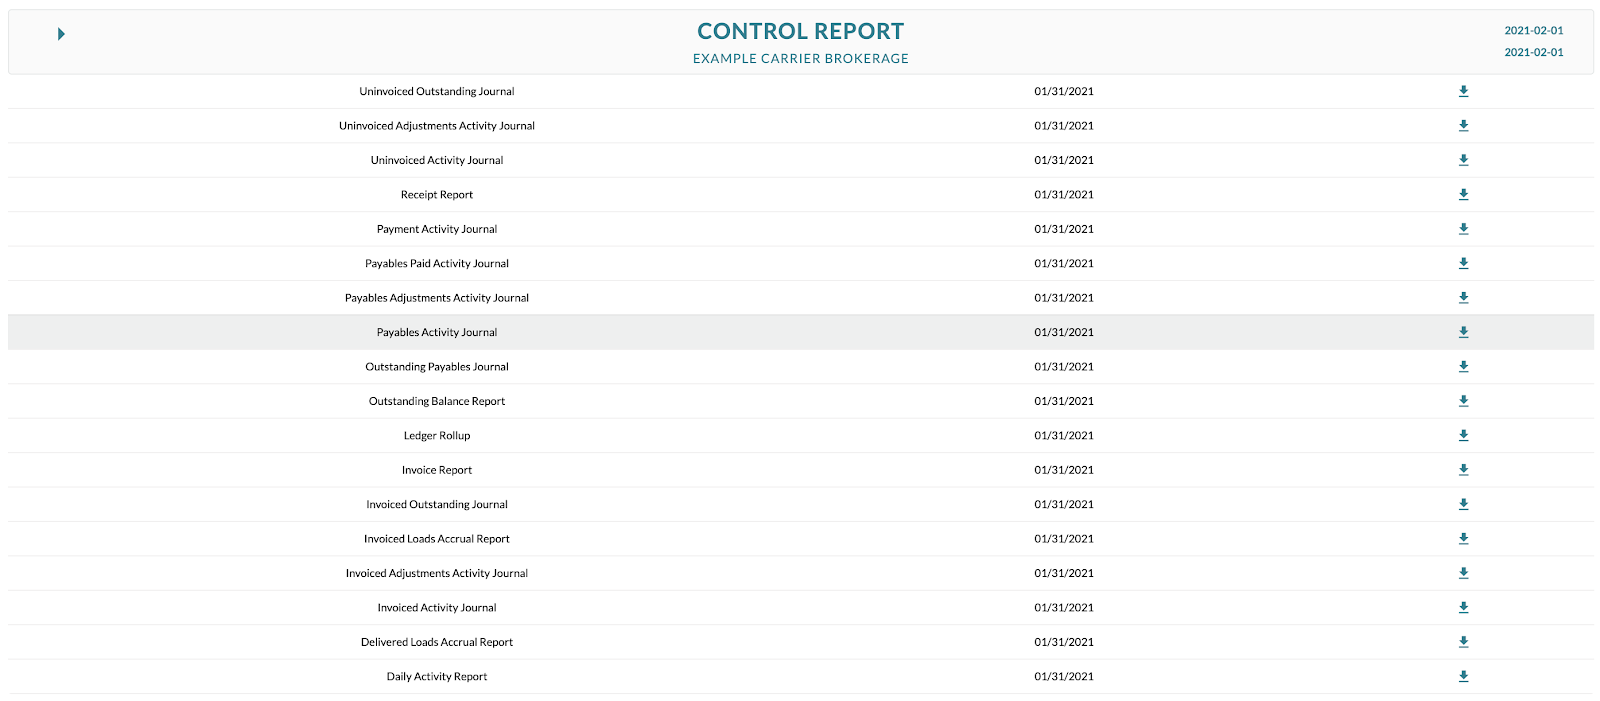Open the Outstanding Payables Journal report
This screenshot has height=701, width=1600.
(437, 366)
